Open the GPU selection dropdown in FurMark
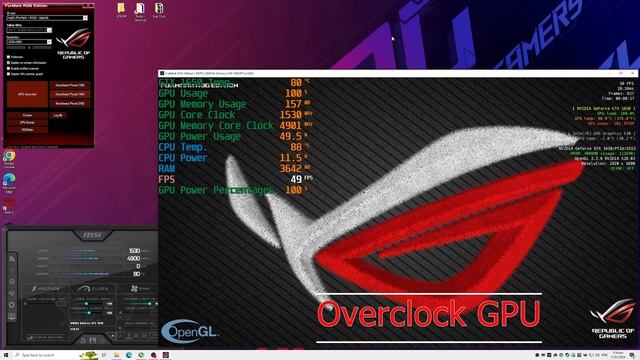The height and width of the screenshot is (360, 640). [29, 30]
